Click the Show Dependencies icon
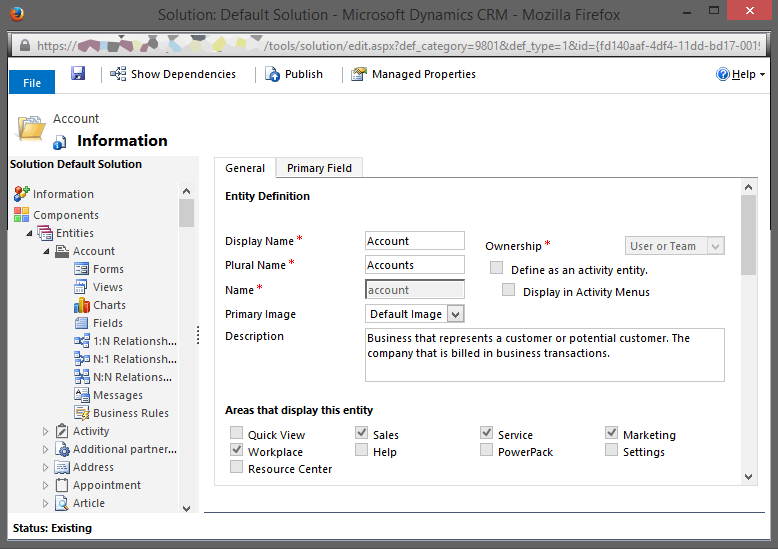This screenshot has width=778, height=549. [118, 74]
